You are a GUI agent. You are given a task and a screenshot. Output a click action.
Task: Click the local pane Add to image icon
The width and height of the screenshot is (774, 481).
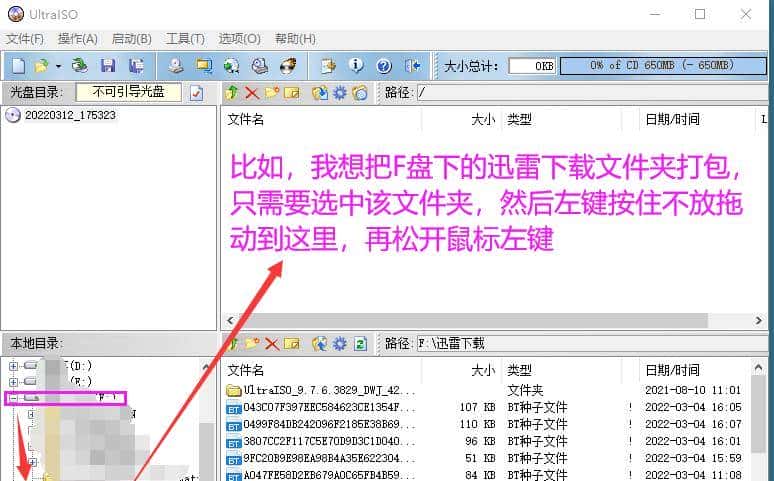pos(320,343)
